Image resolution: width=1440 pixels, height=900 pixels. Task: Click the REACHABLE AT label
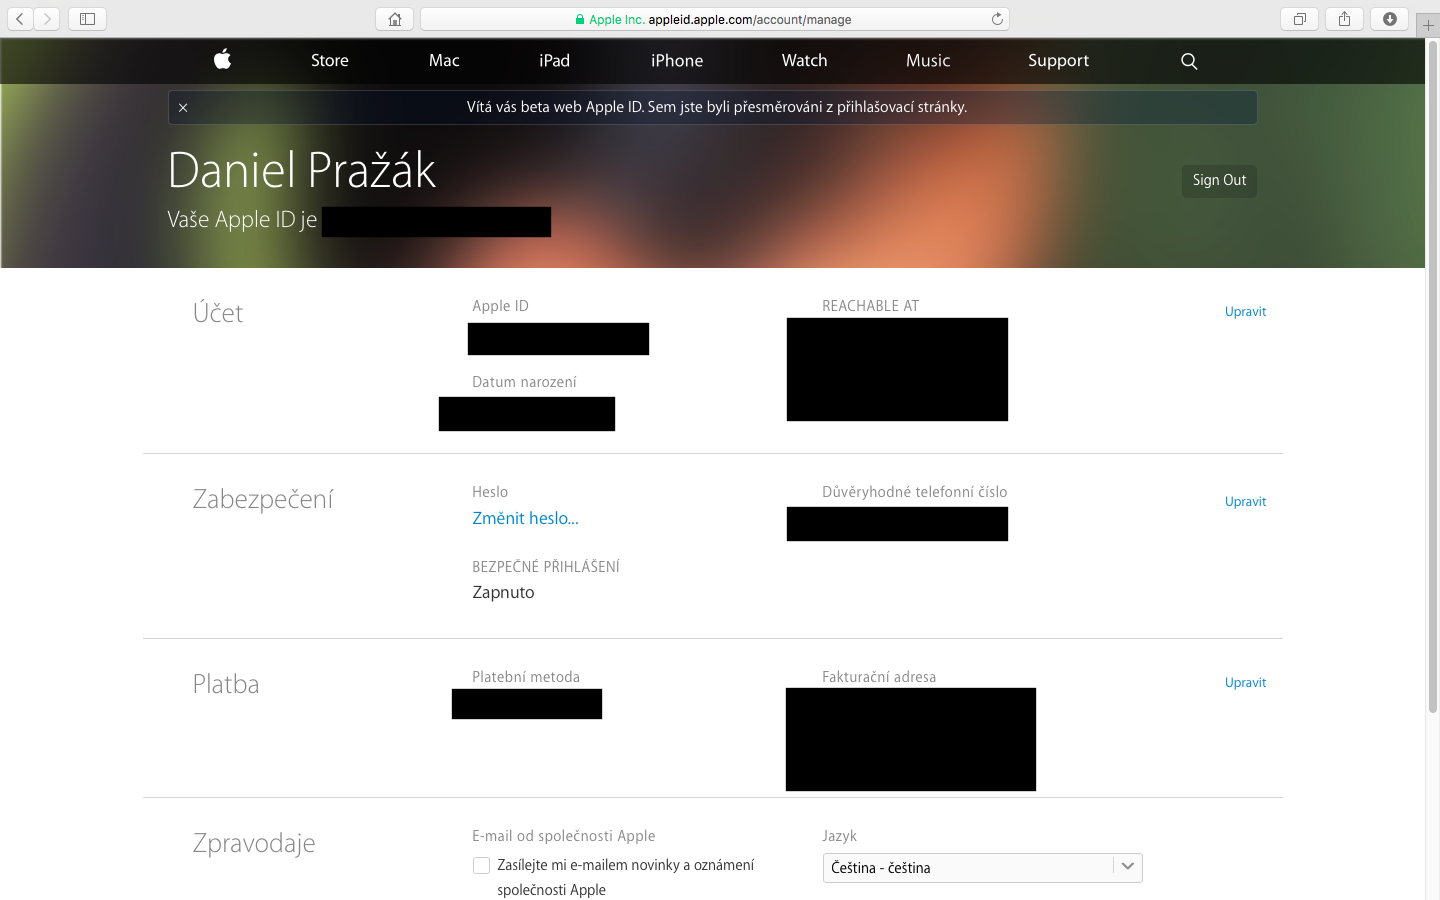[870, 306]
